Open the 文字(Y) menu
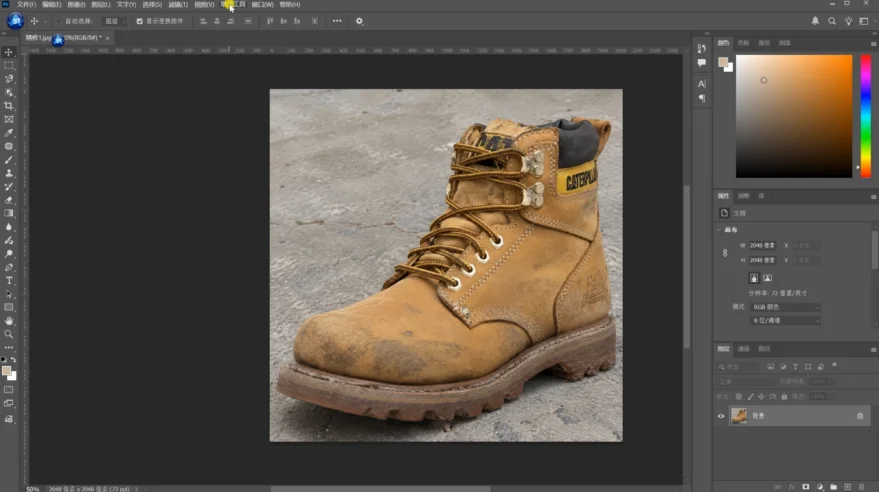Screen dimensions: 879x493 [x=126, y=4]
